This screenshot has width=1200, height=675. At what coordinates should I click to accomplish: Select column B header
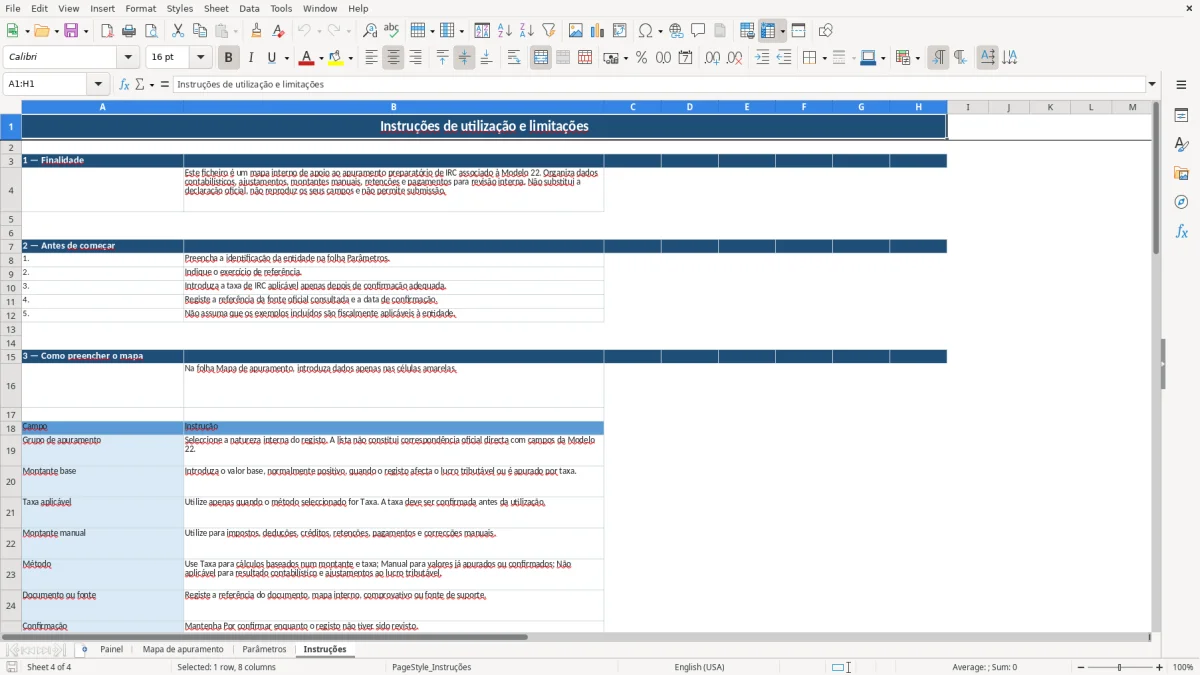pyautogui.click(x=393, y=107)
